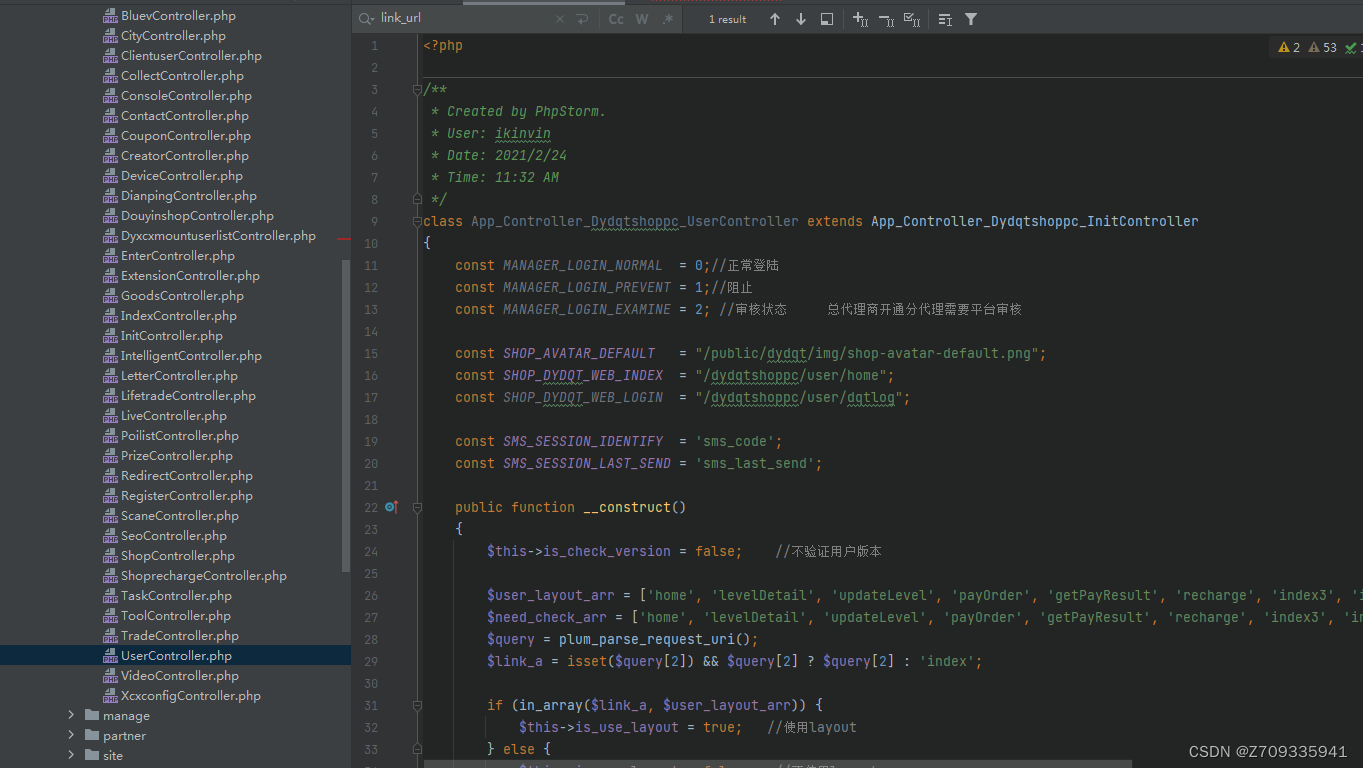Collapse the class fold marker at line 9

click(x=418, y=222)
